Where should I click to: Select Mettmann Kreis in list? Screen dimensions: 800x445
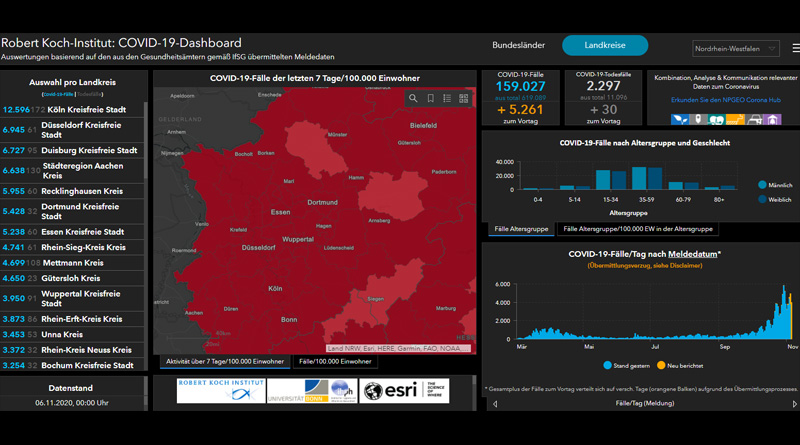pyautogui.click(x=72, y=263)
